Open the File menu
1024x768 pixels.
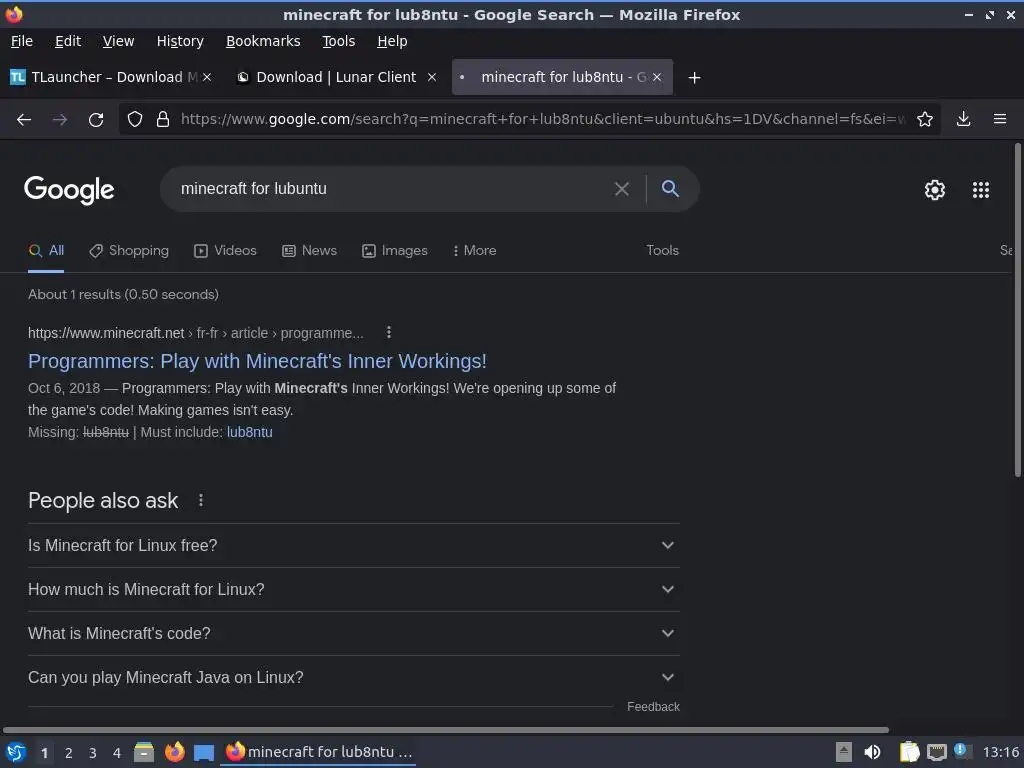coord(22,41)
